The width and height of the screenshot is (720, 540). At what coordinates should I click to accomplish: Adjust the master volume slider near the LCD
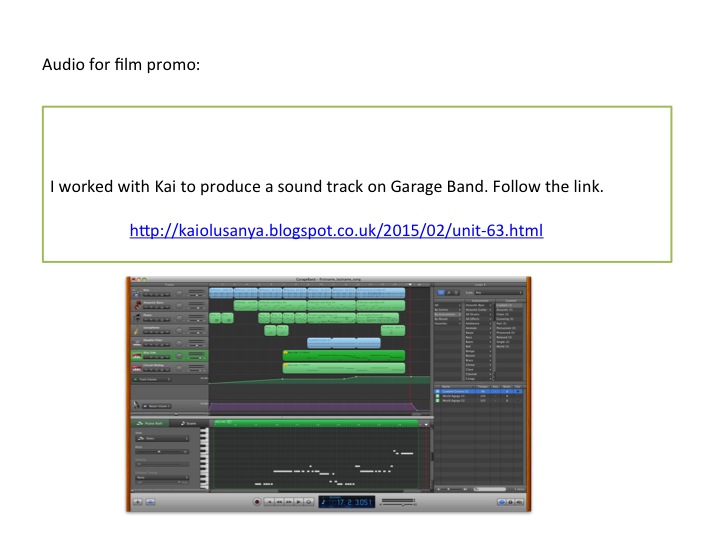tap(399, 505)
